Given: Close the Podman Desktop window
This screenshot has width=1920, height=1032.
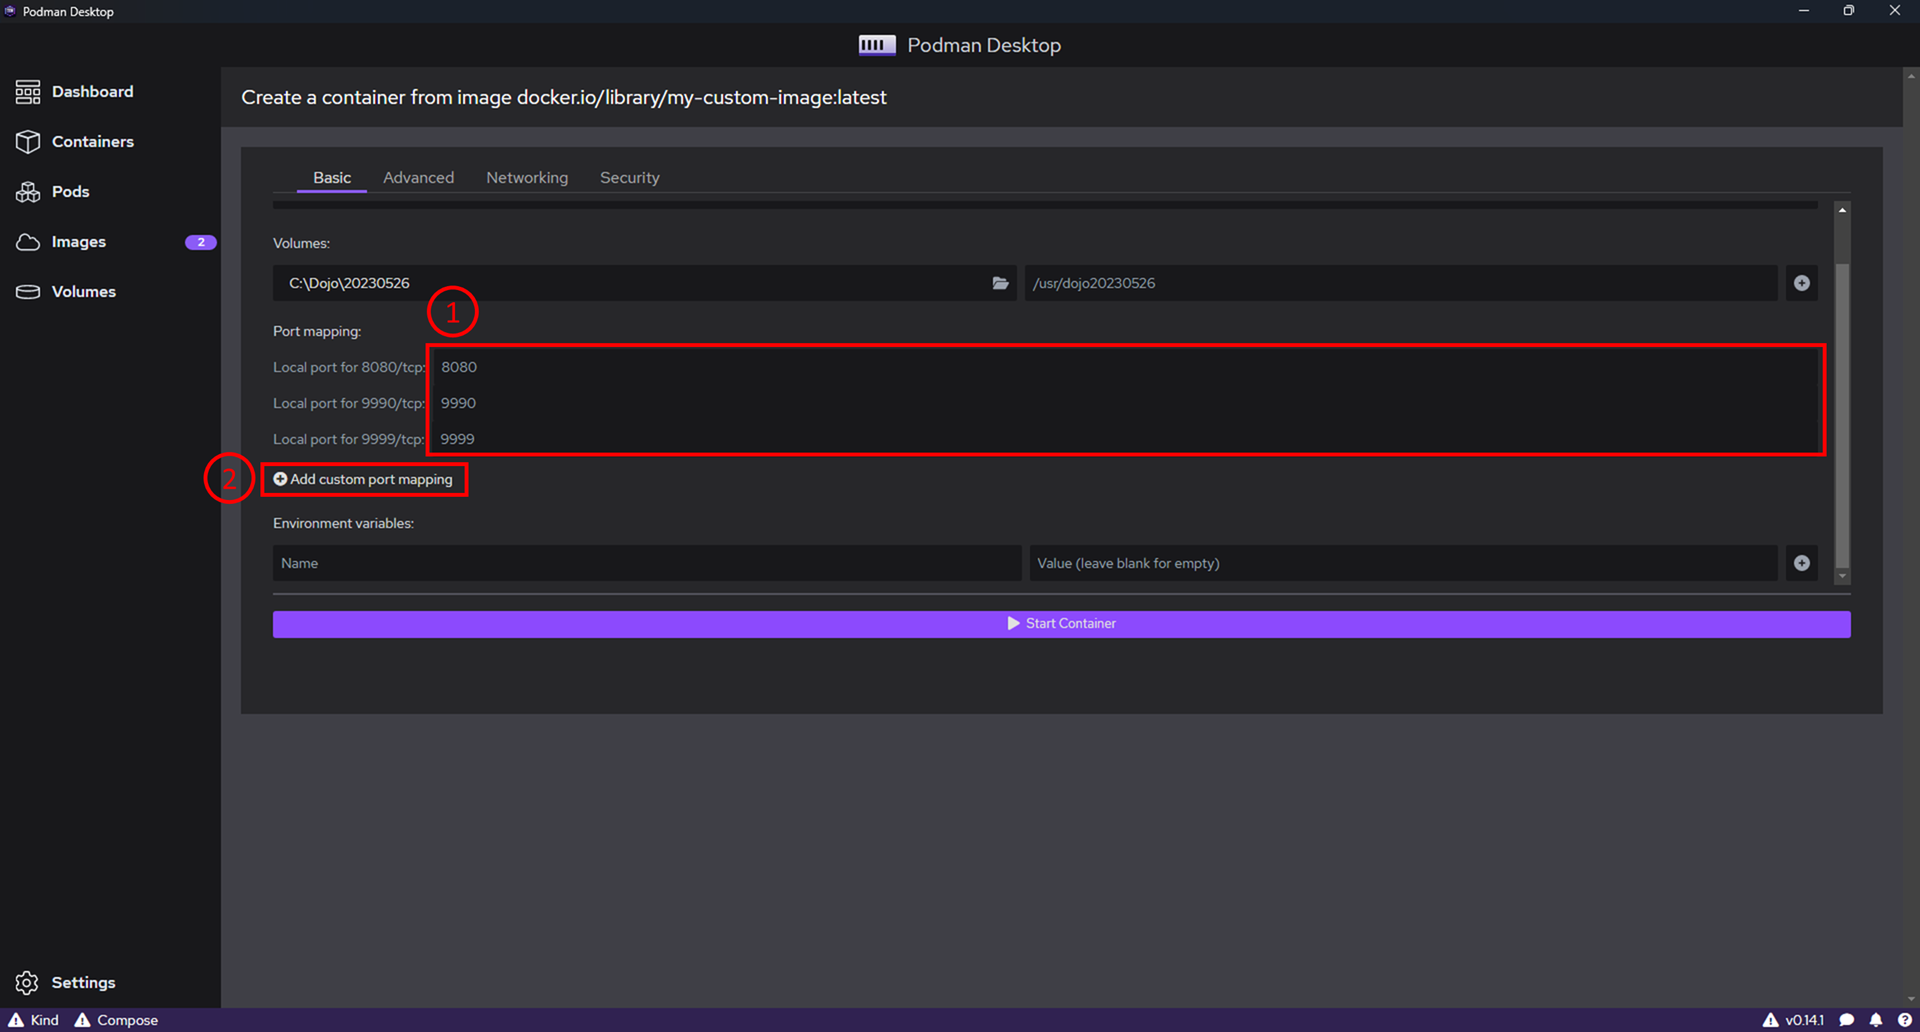Looking at the screenshot, I should tap(1895, 11).
